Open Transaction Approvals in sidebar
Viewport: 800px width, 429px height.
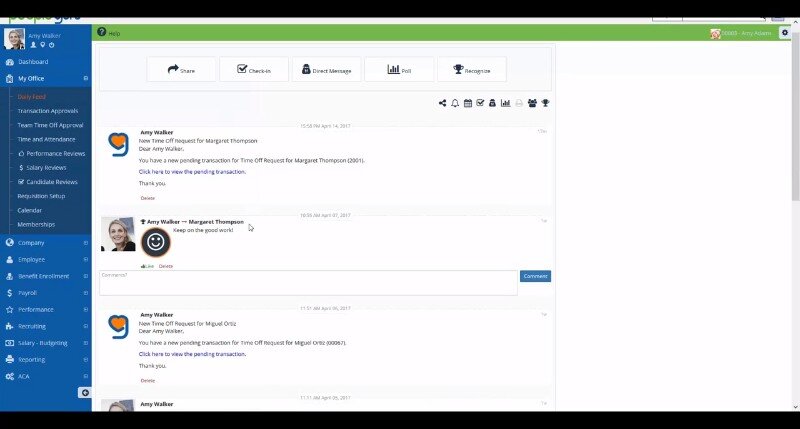pyautogui.click(x=47, y=111)
